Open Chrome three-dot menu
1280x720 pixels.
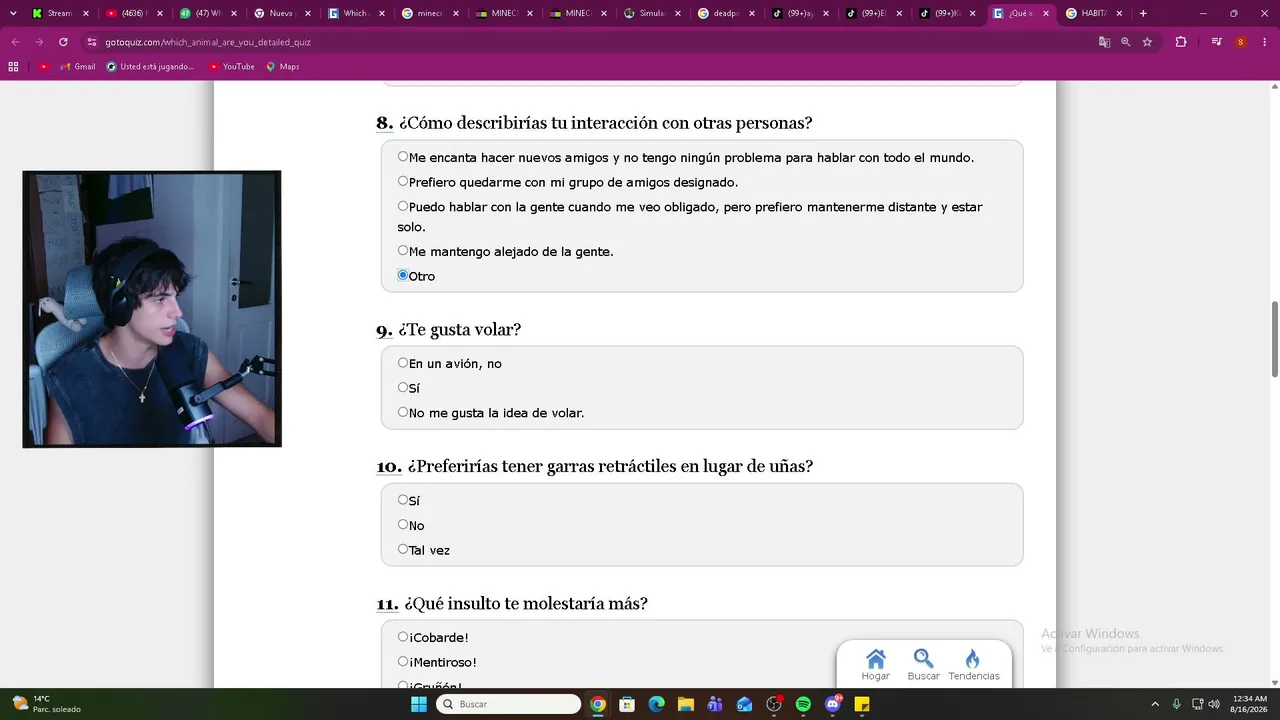pyautogui.click(x=1265, y=42)
